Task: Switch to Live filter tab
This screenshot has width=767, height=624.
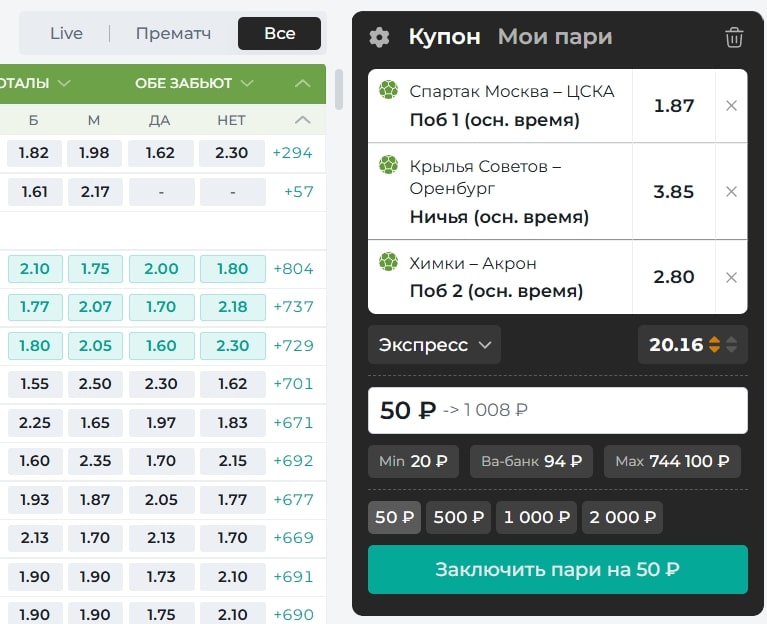Action: tap(67, 33)
